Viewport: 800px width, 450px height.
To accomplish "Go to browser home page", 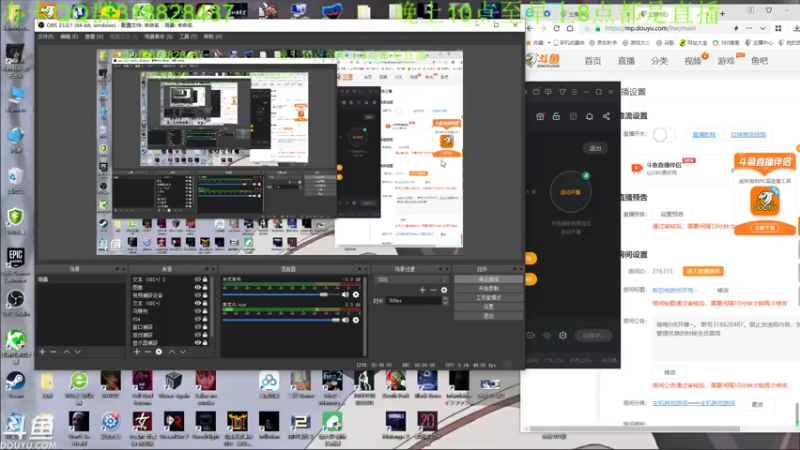I will point(570,28).
